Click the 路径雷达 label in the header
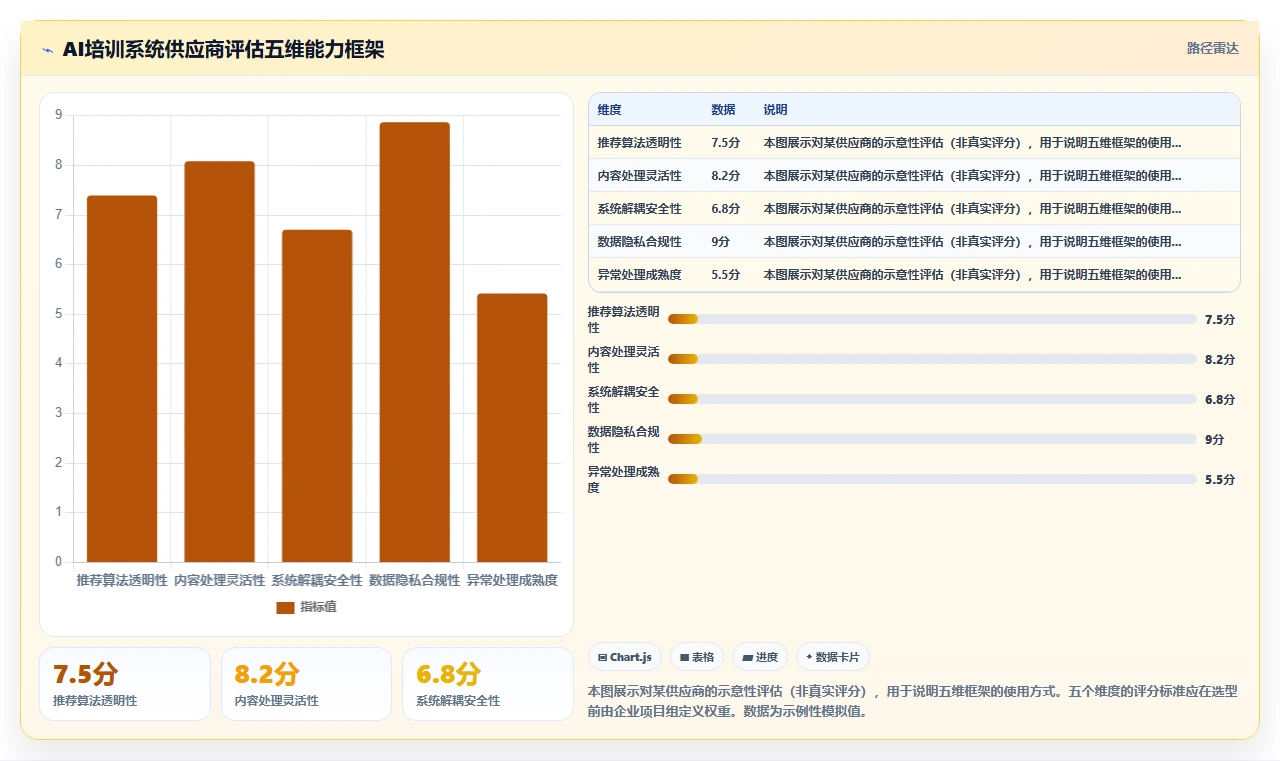 (1212, 48)
